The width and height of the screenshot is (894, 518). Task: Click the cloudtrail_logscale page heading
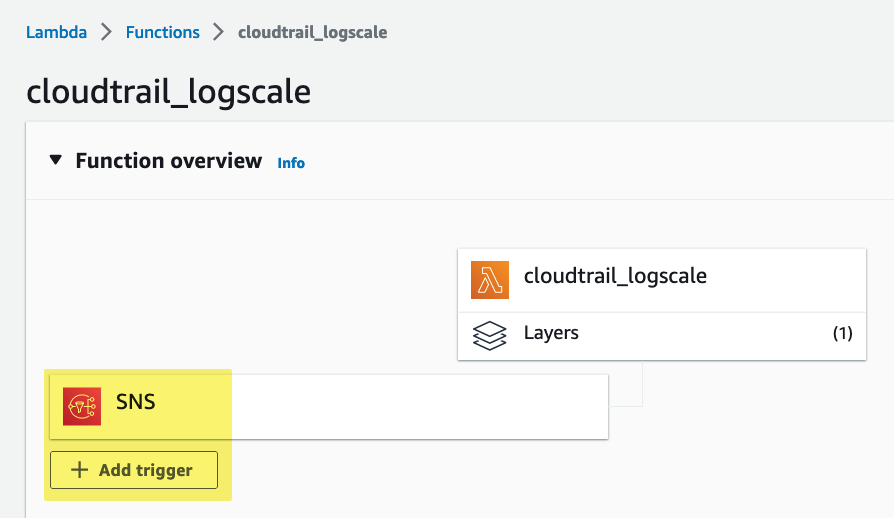(169, 92)
